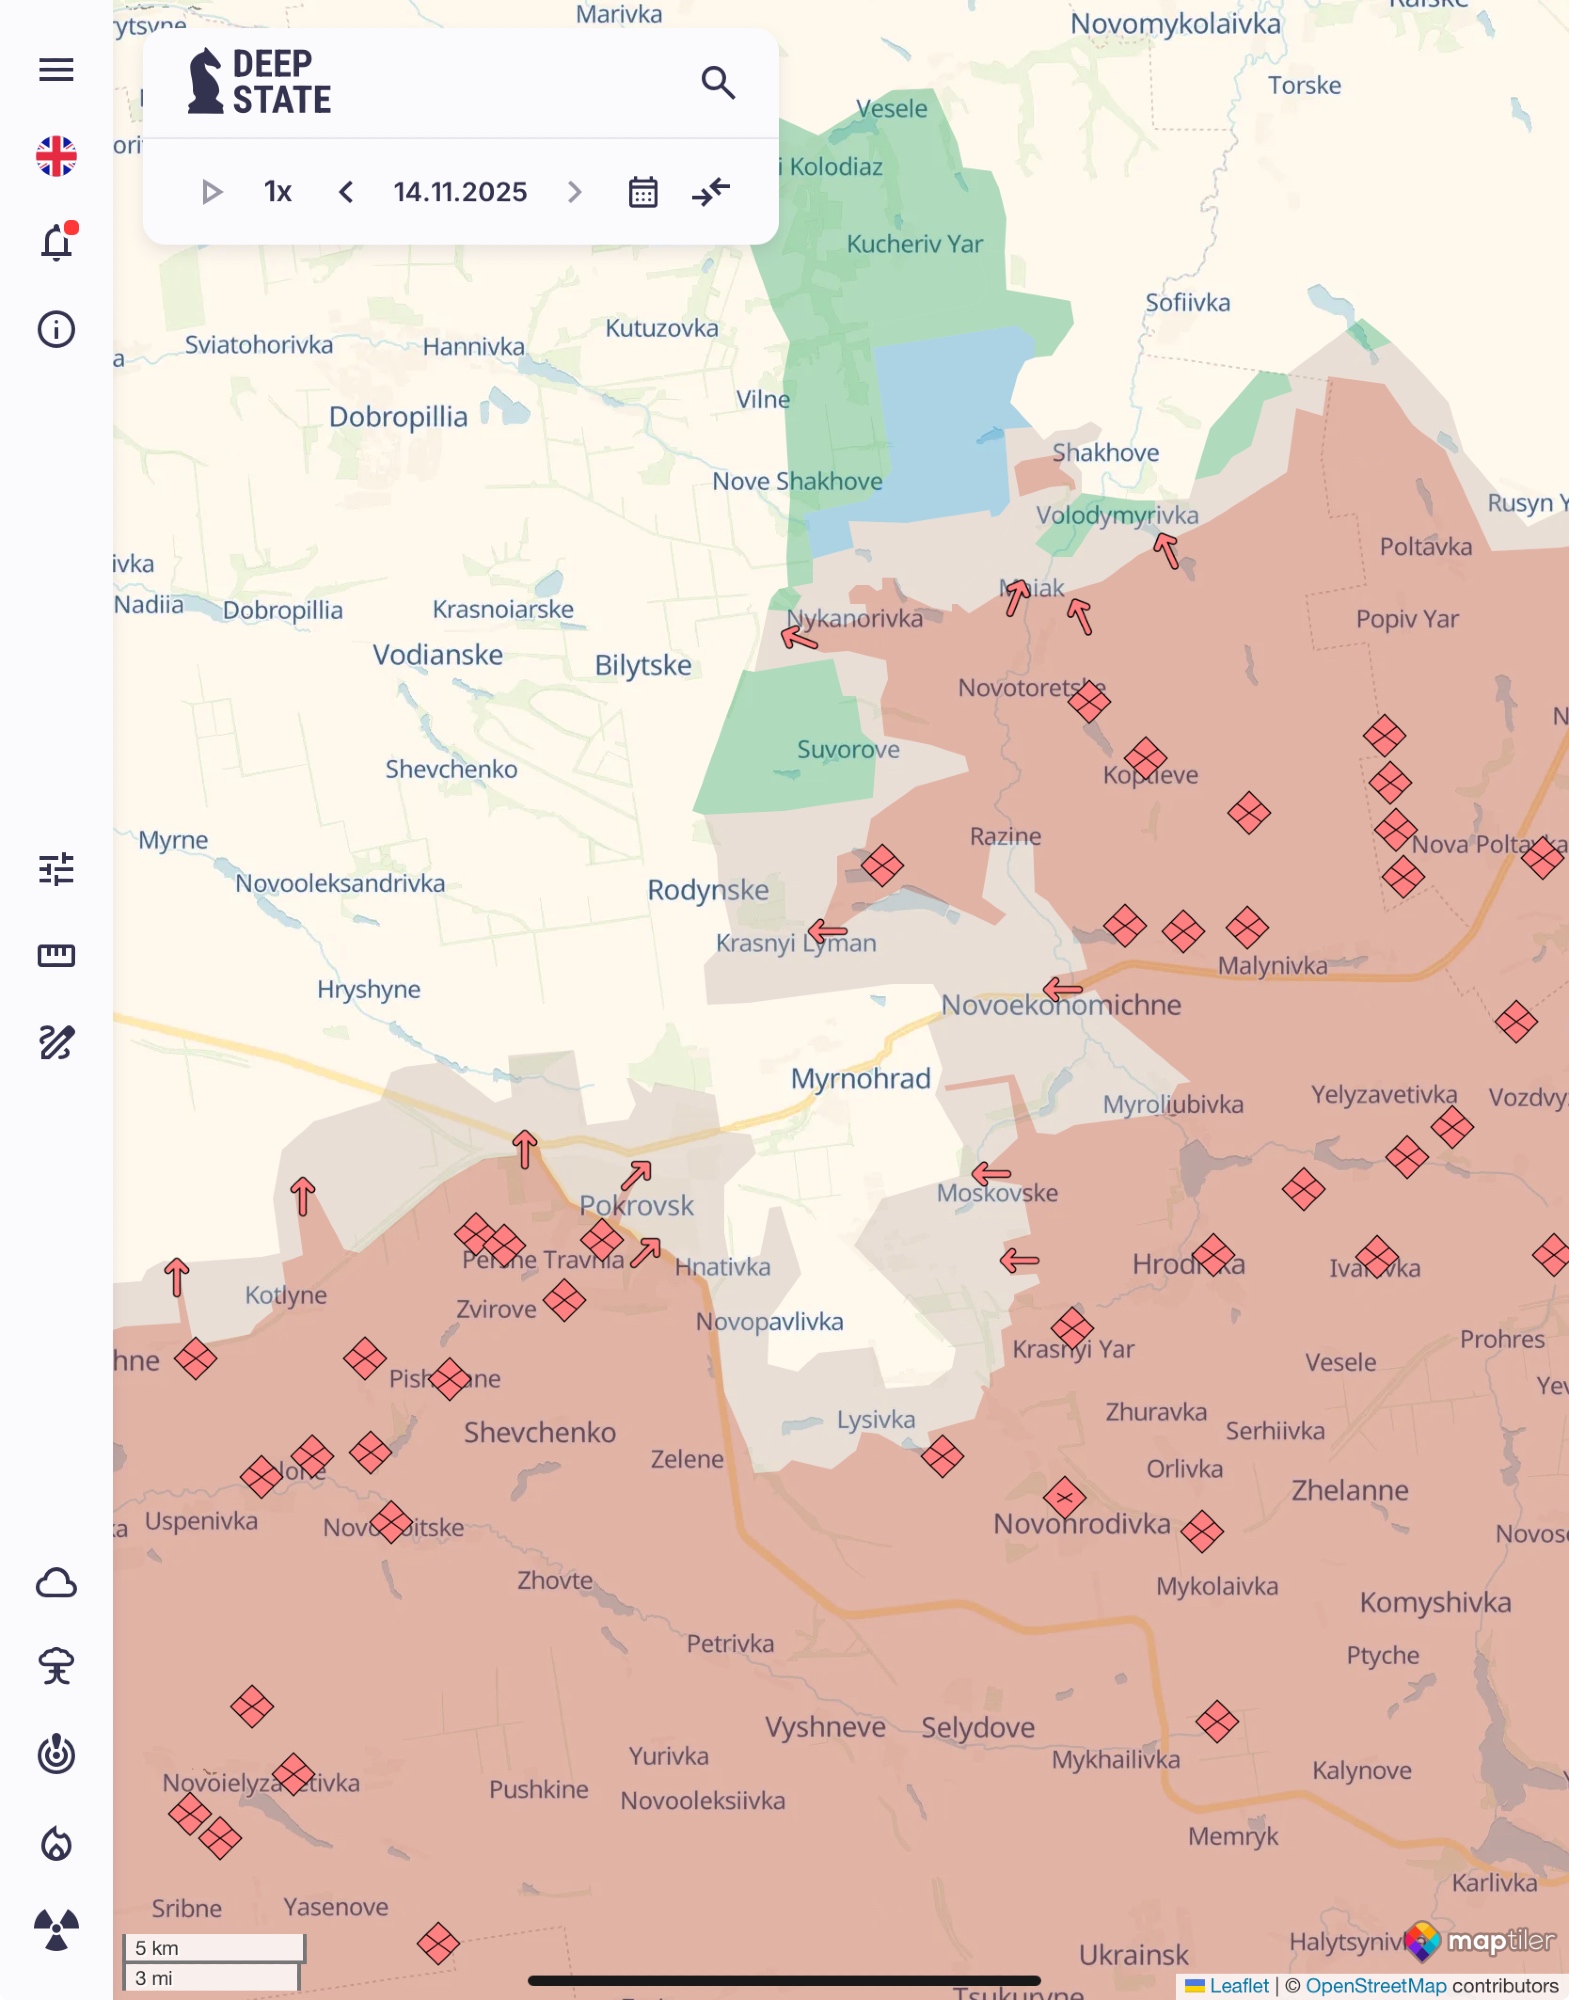Toggle the nuclear explosion mushroom layer

click(x=56, y=1667)
